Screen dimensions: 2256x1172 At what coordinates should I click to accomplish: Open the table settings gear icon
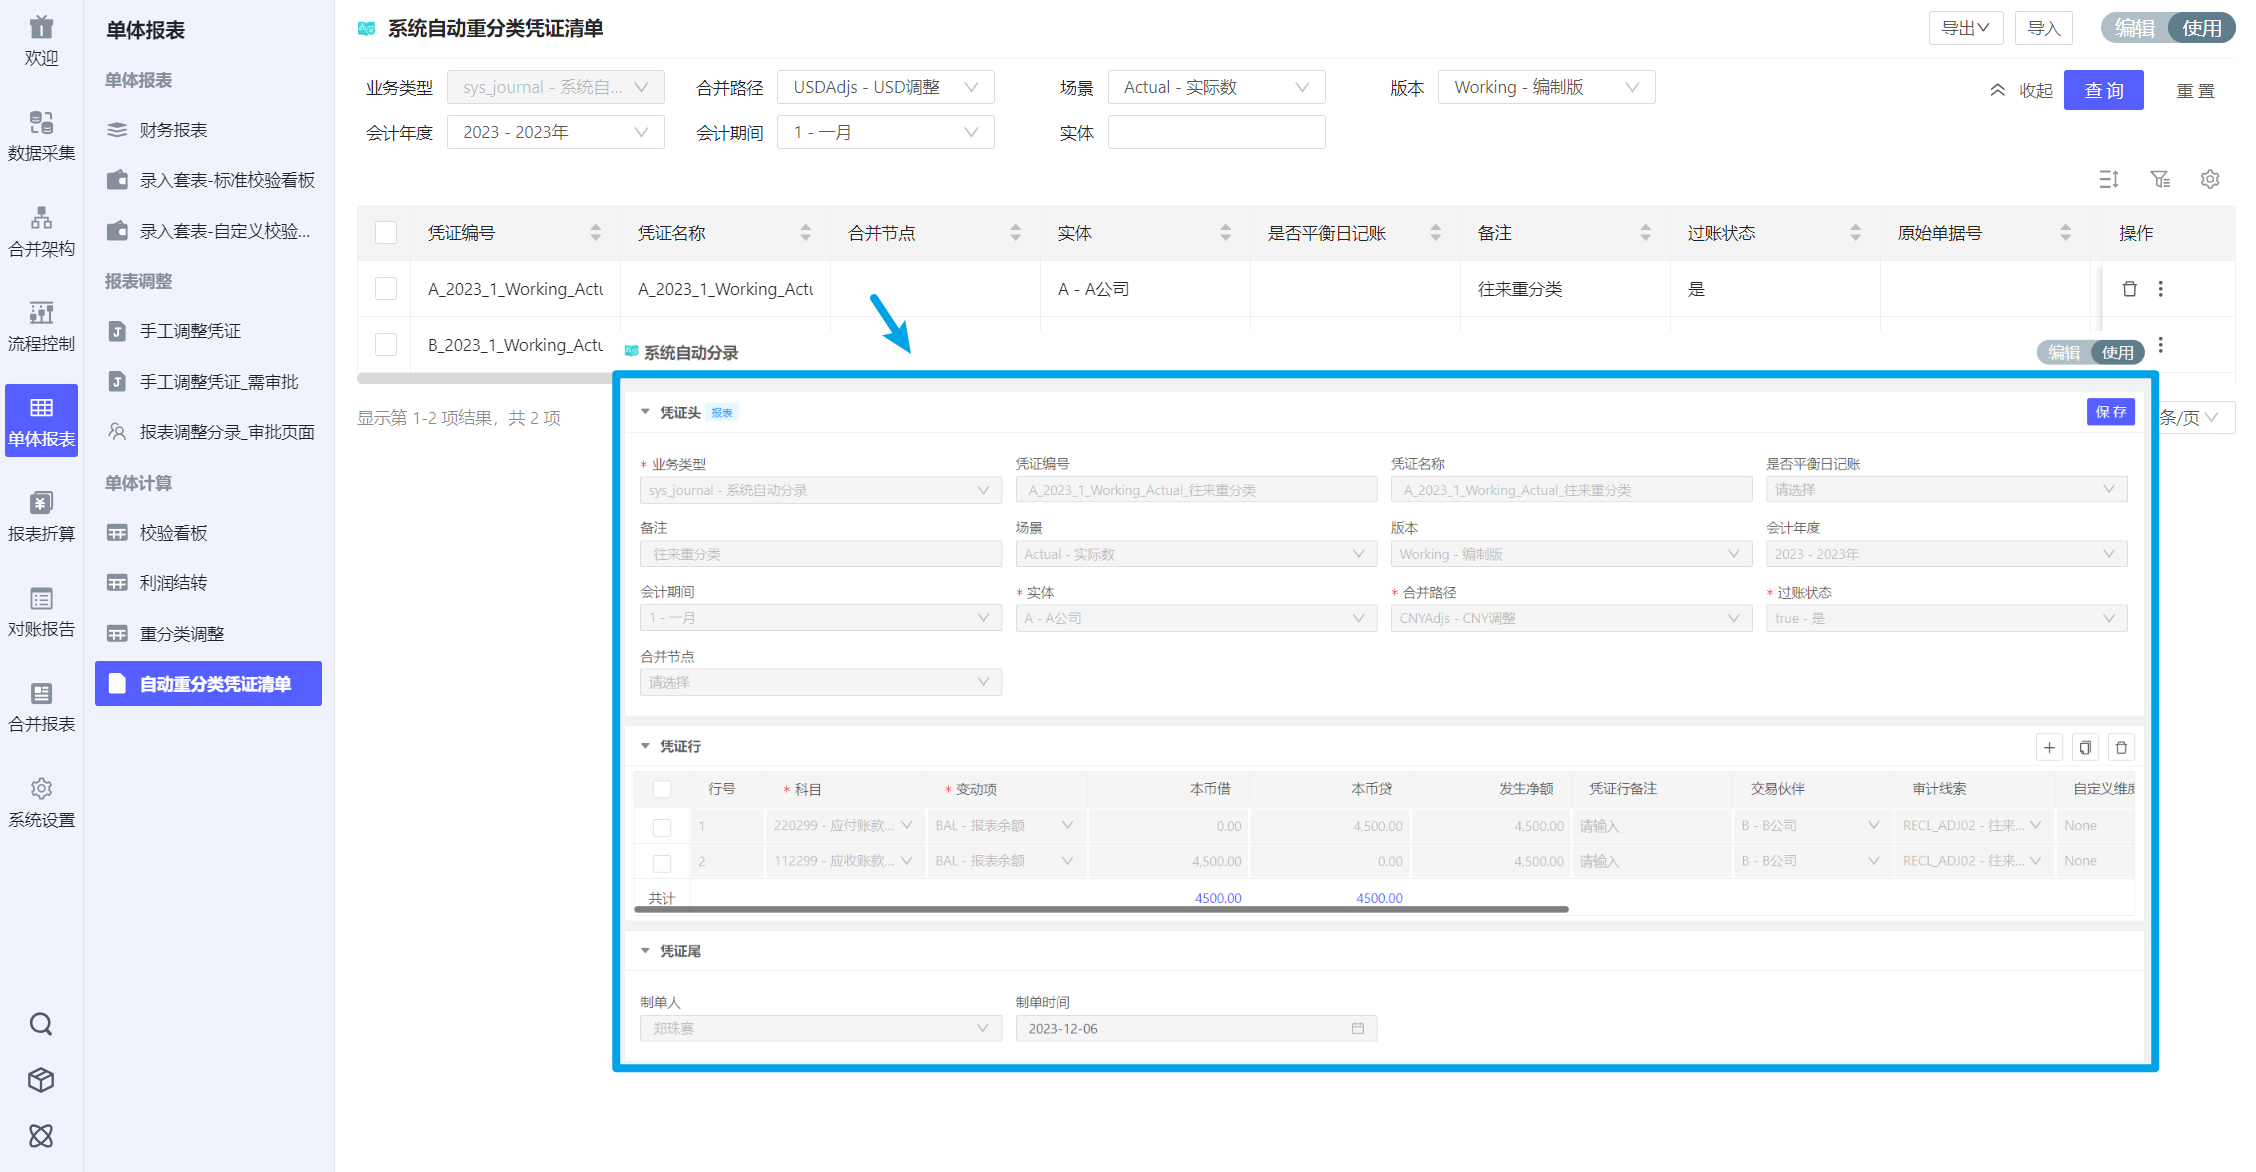click(x=2210, y=179)
